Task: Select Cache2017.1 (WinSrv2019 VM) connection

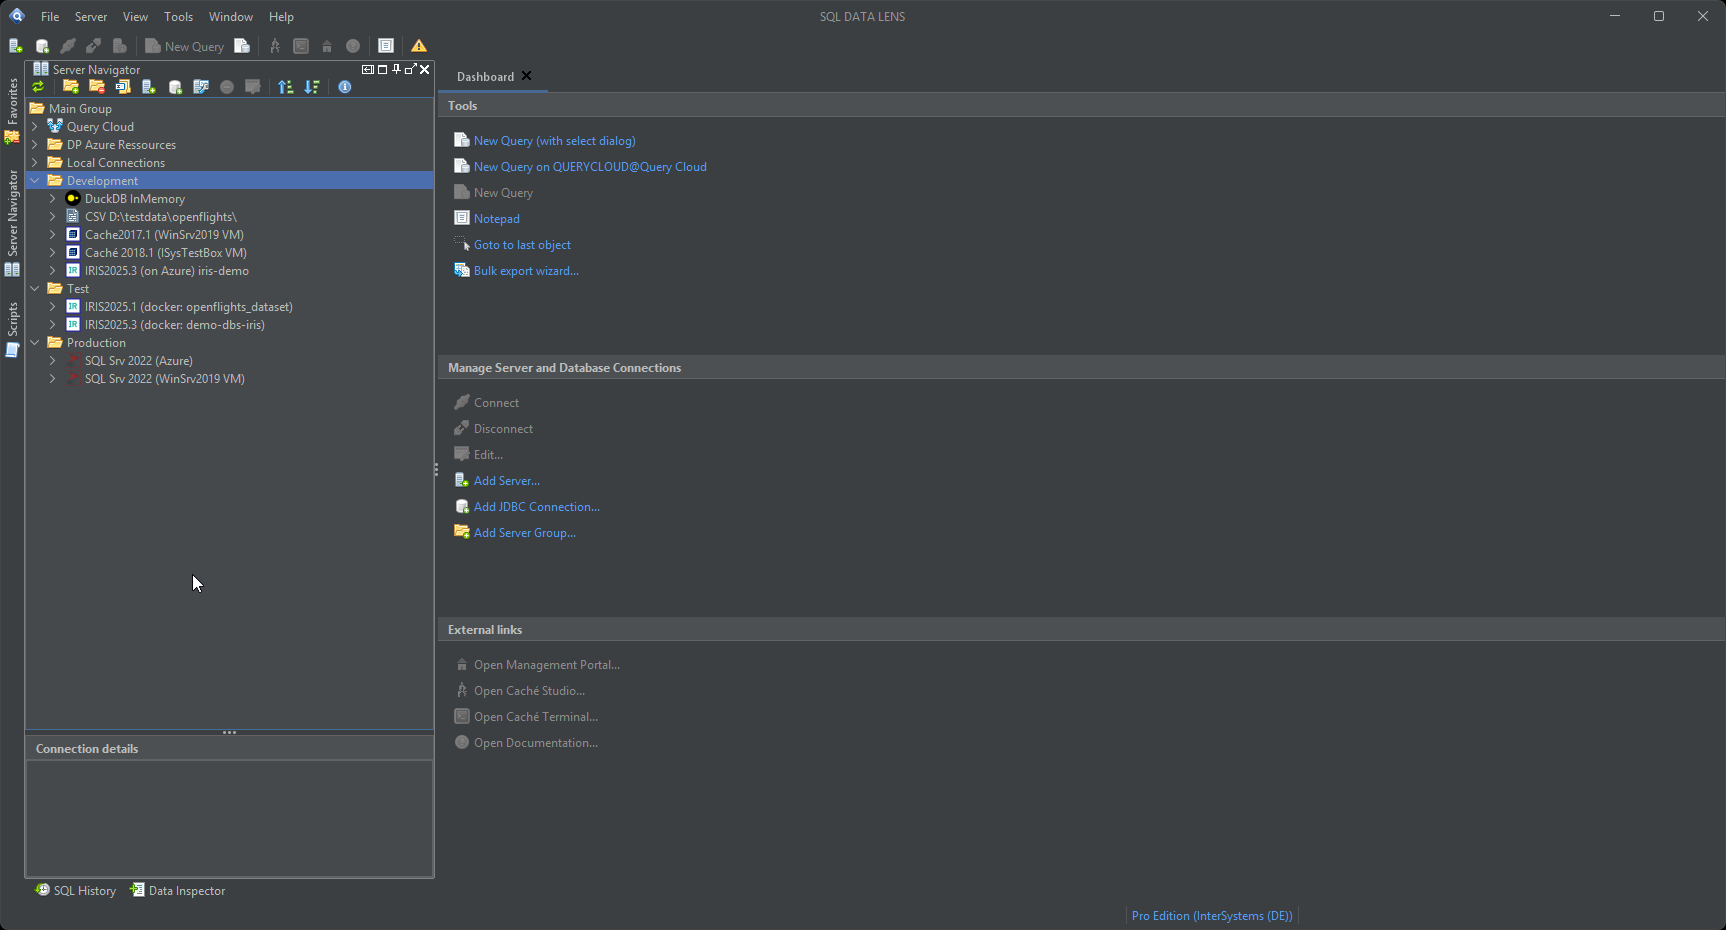Action: pos(164,235)
